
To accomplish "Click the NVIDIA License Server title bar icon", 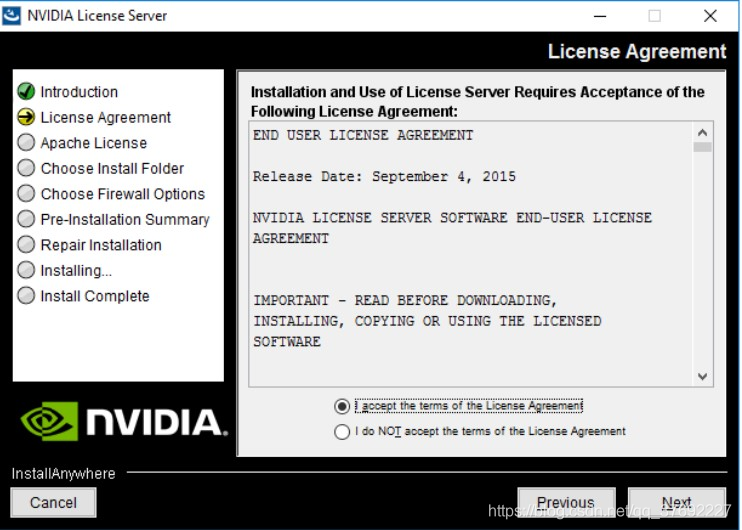I will click(11, 16).
